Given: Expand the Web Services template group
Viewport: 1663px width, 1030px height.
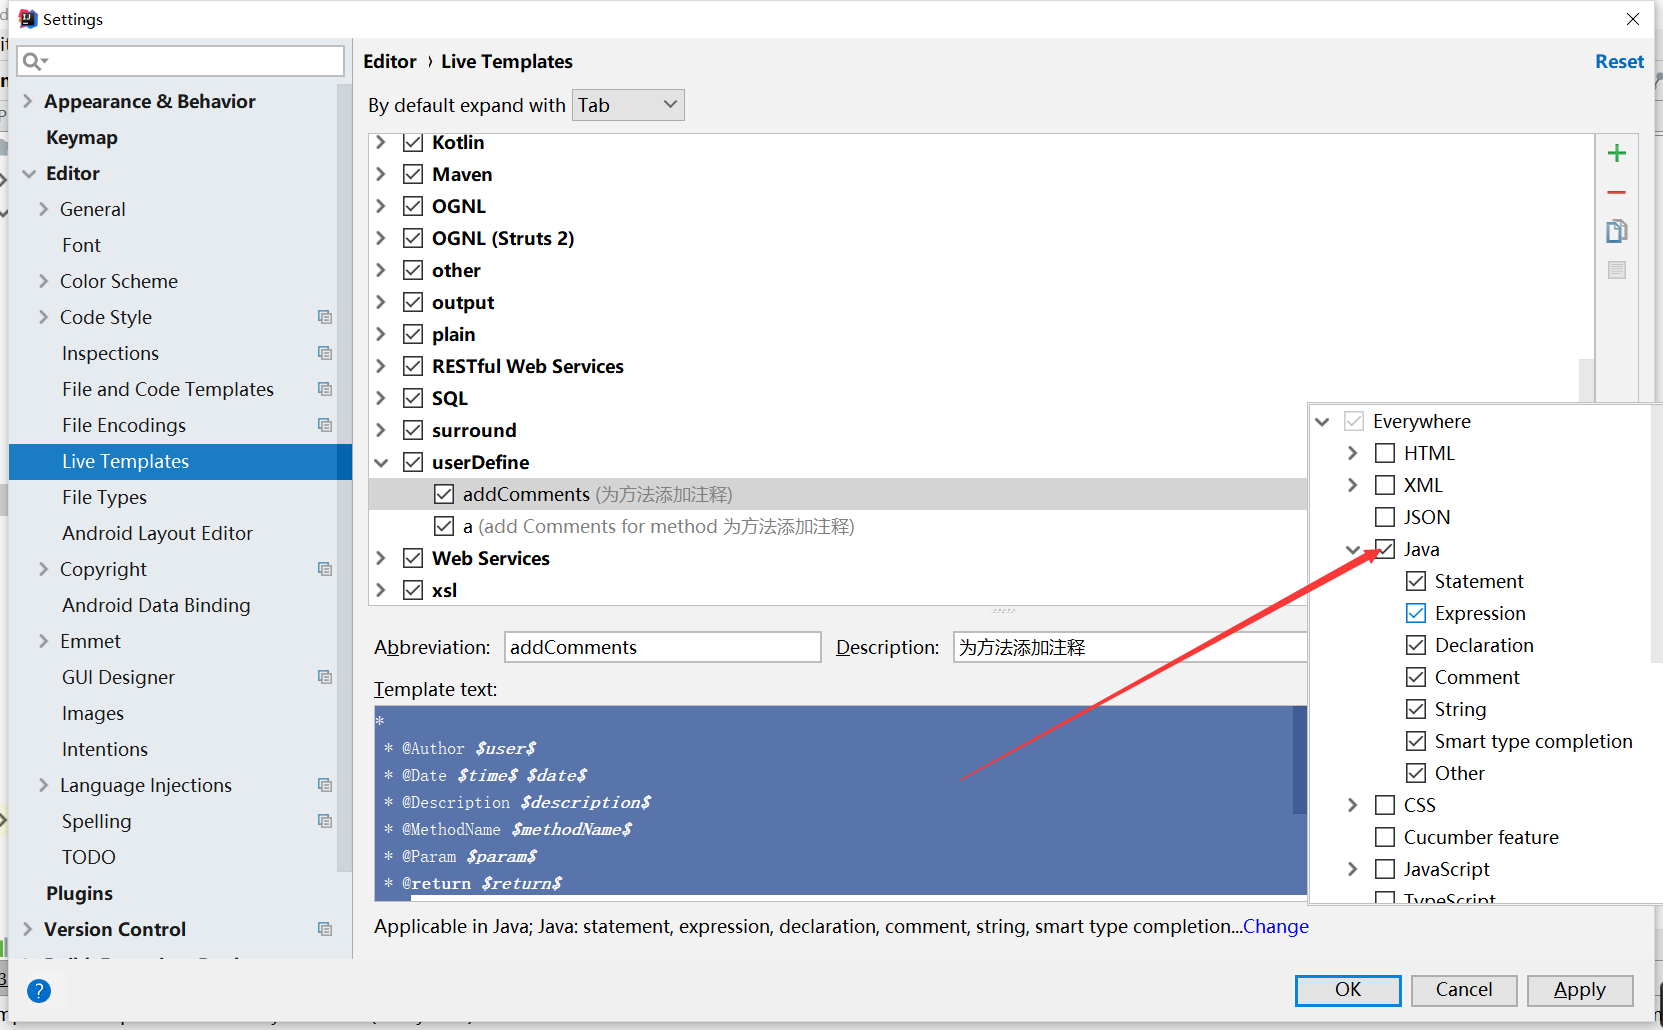Looking at the screenshot, I should tap(381, 558).
